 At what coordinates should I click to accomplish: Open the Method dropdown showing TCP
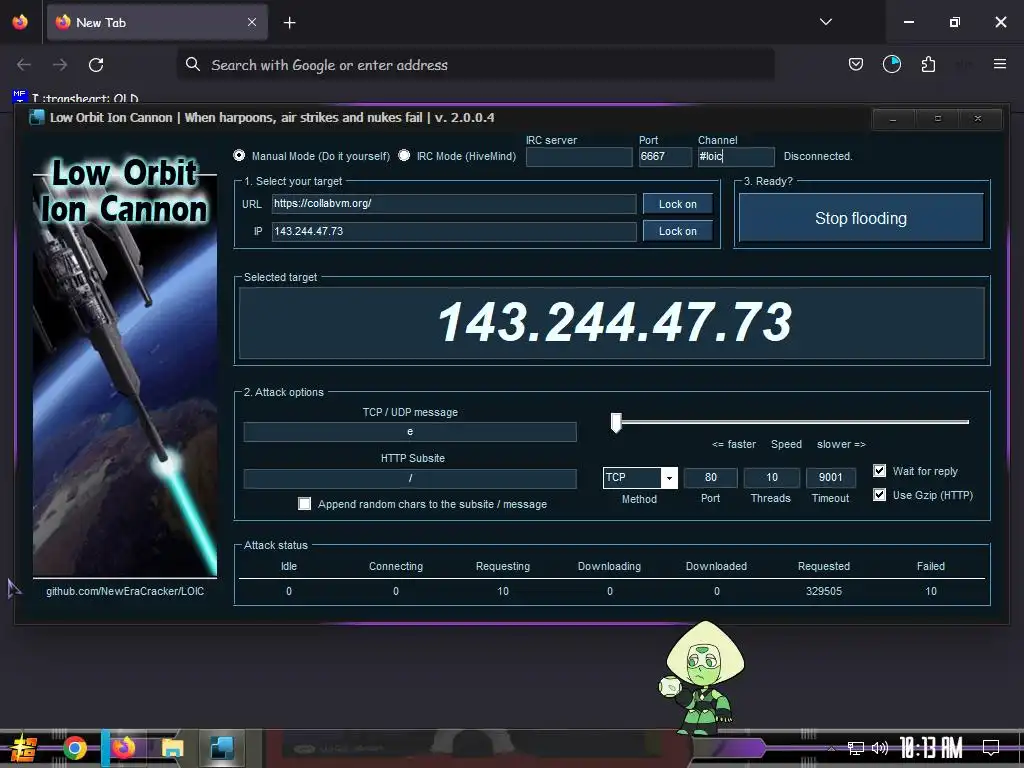pos(640,477)
